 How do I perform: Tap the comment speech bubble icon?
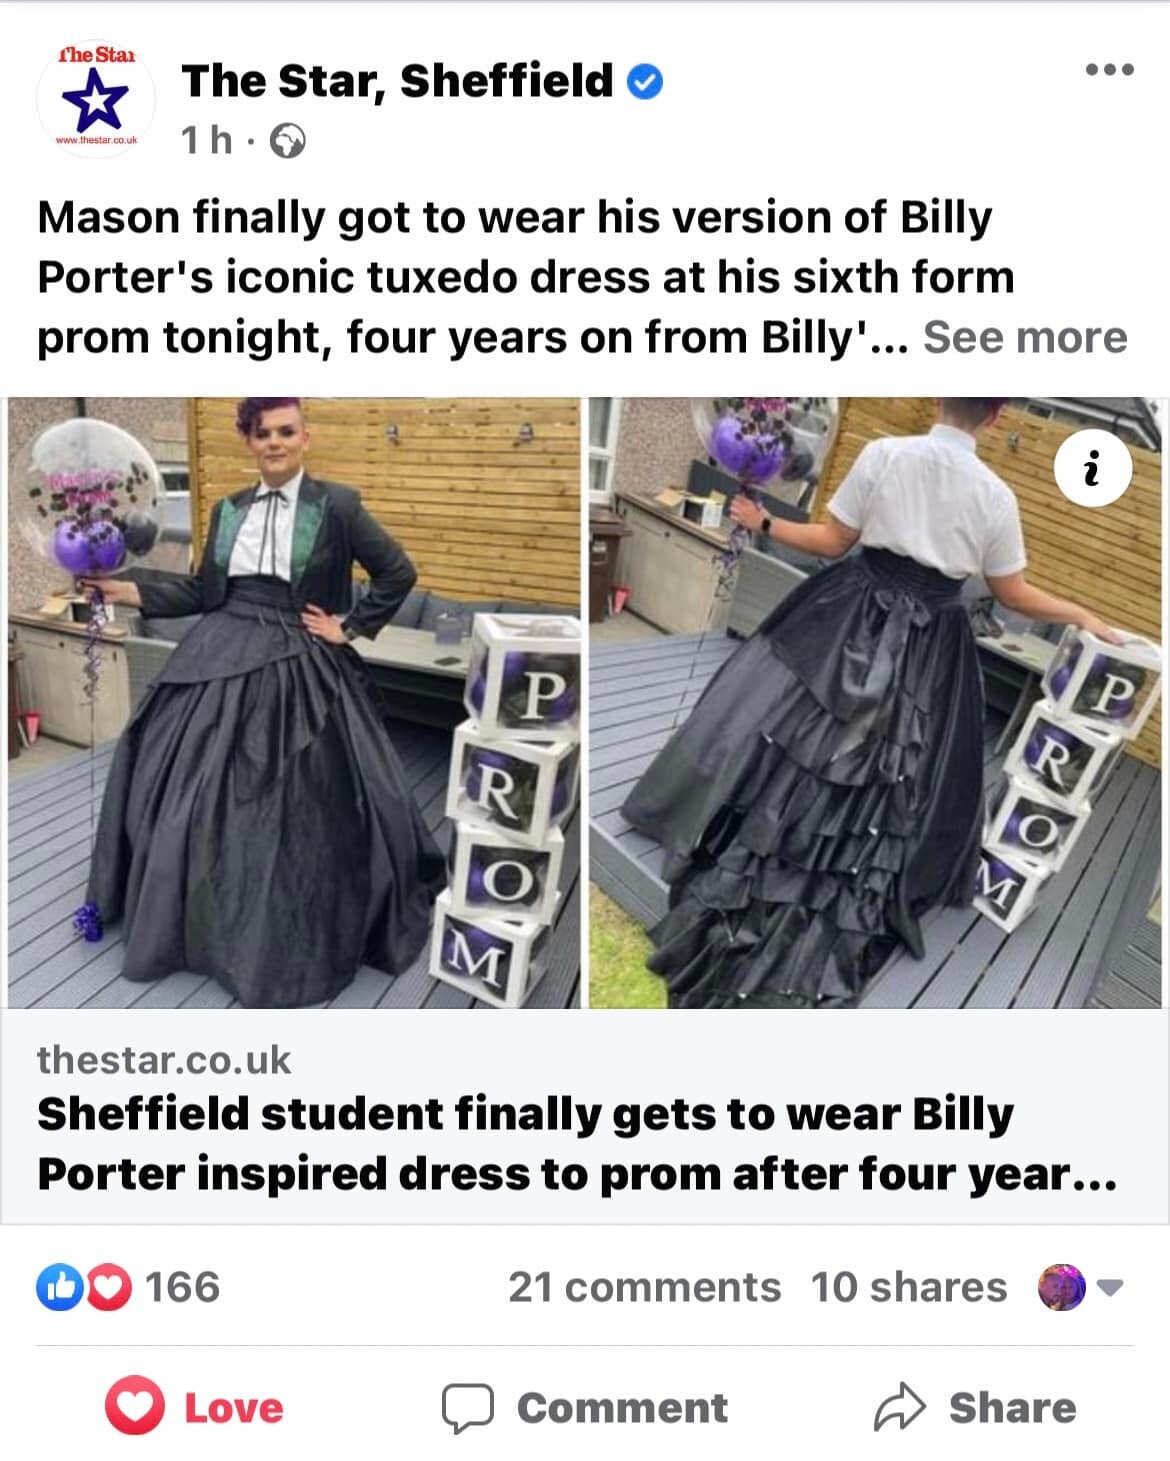467,1408
